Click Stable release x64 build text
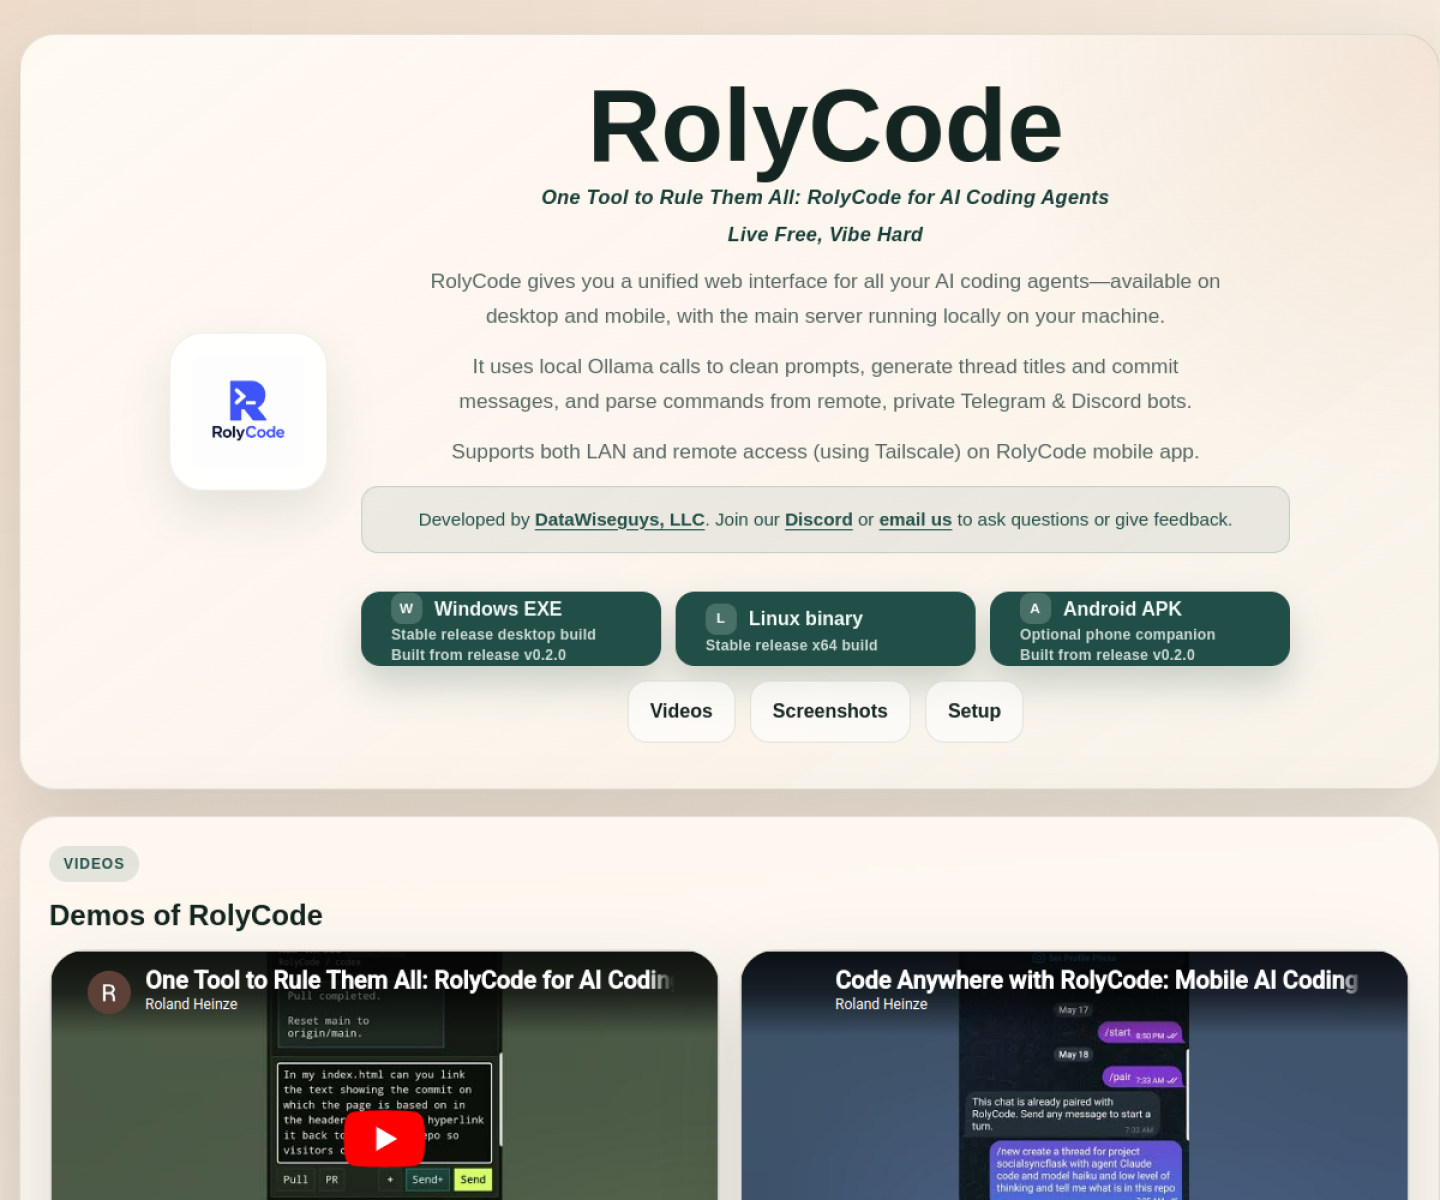The height and width of the screenshot is (1200, 1440). 791,645
